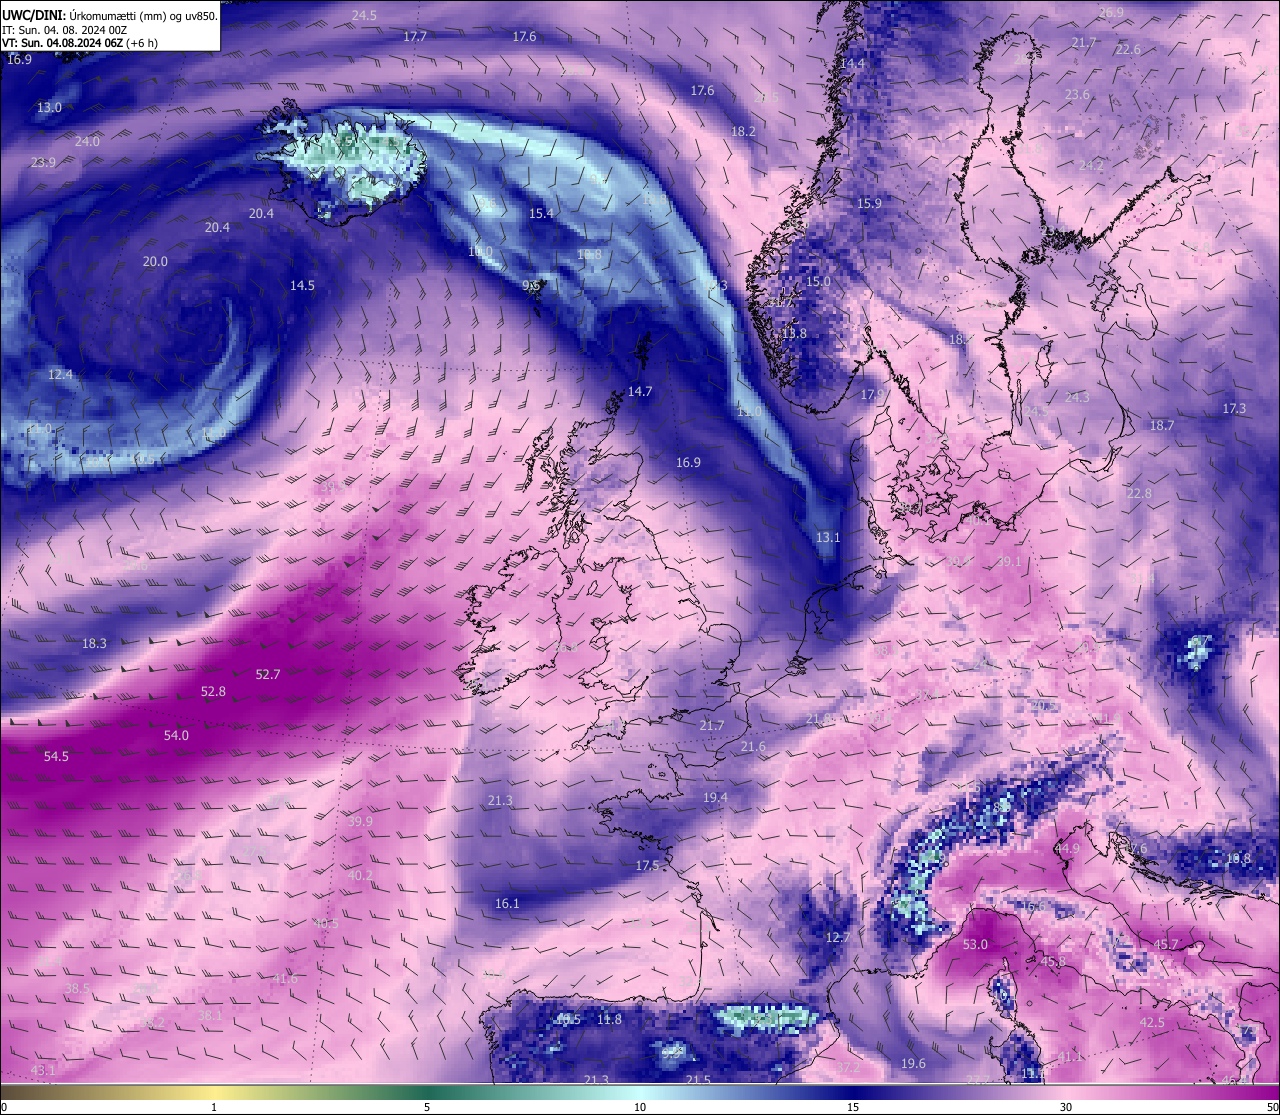Select the 43.1 value label
The image size is (1280, 1115).
[43, 1070]
